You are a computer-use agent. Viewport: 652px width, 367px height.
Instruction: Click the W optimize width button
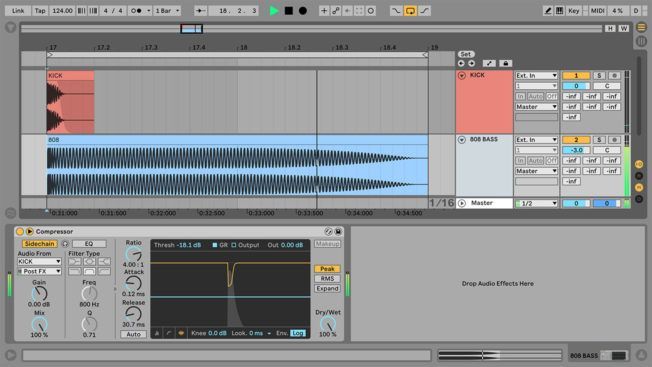[x=623, y=28]
